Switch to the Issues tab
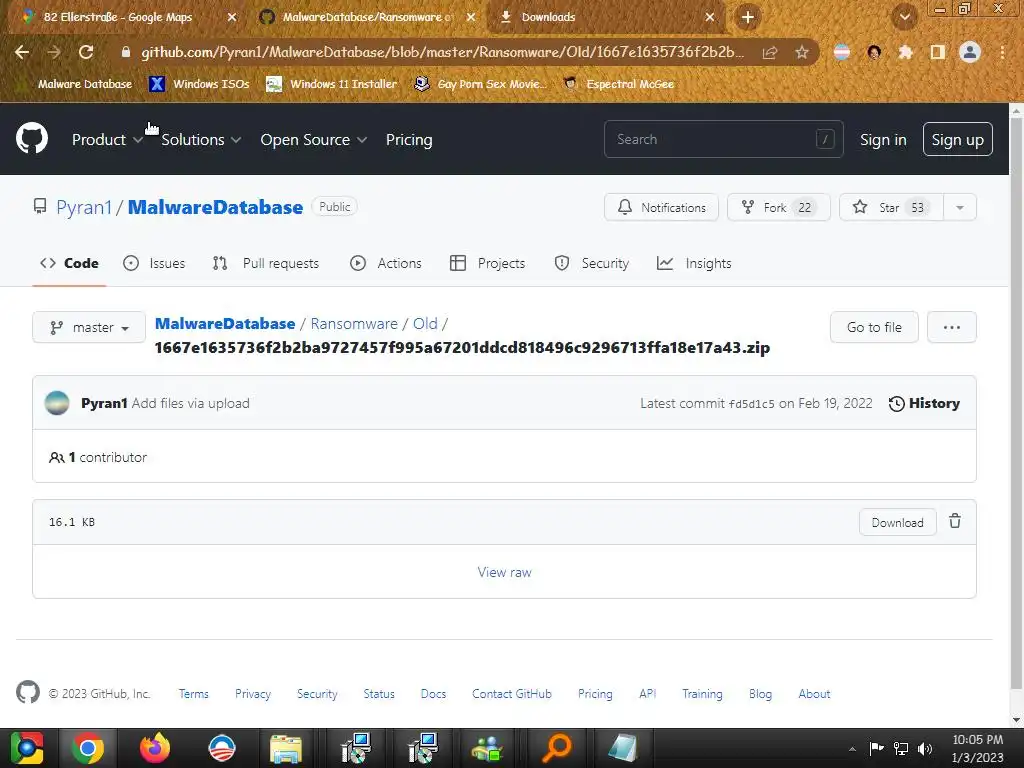The height and width of the screenshot is (768, 1024). [154, 263]
